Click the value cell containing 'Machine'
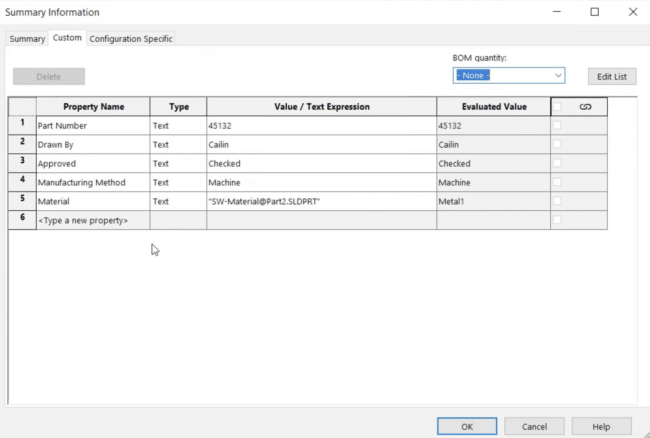Image resolution: width=650 pixels, height=438 pixels. click(x=322, y=183)
